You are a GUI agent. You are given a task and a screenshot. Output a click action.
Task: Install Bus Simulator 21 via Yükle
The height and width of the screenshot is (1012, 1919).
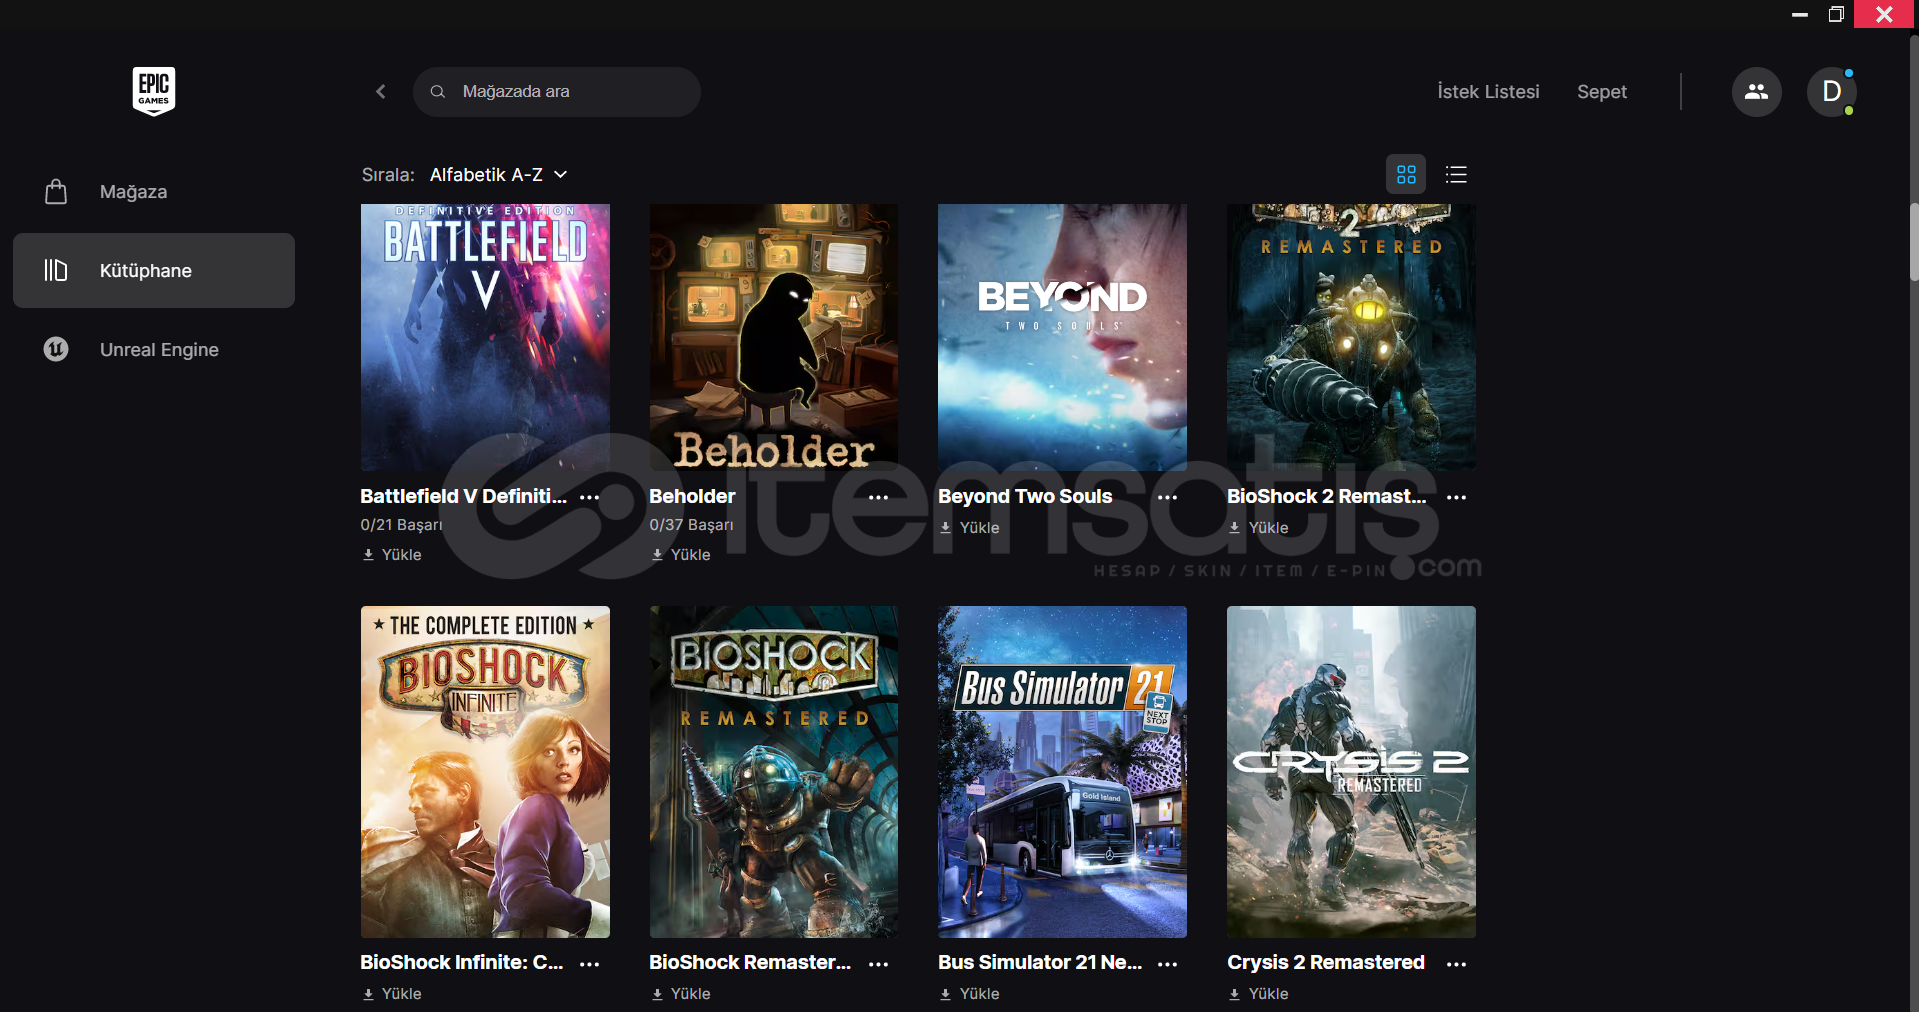(970, 994)
